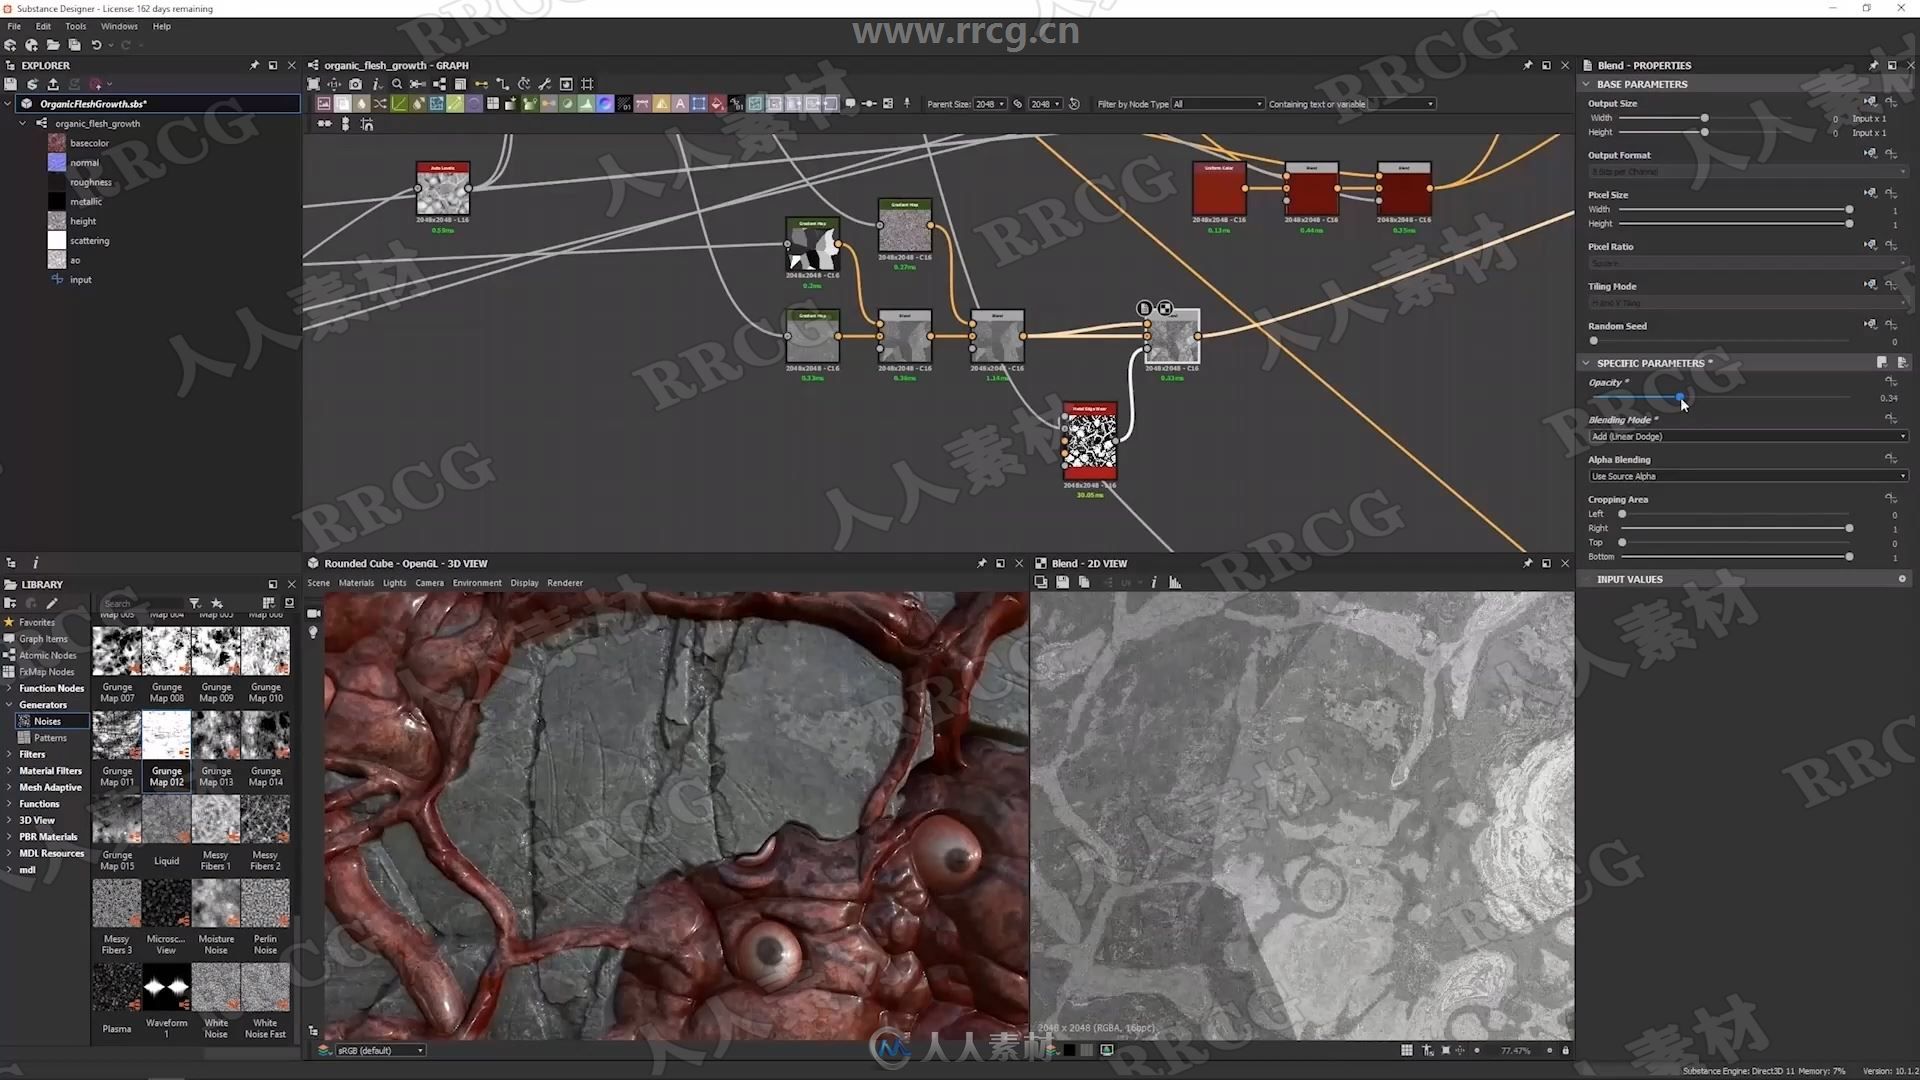Image resolution: width=1920 pixels, height=1080 pixels.
Task: Click the sRGB default profile input field
Action: coord(376,1050)
